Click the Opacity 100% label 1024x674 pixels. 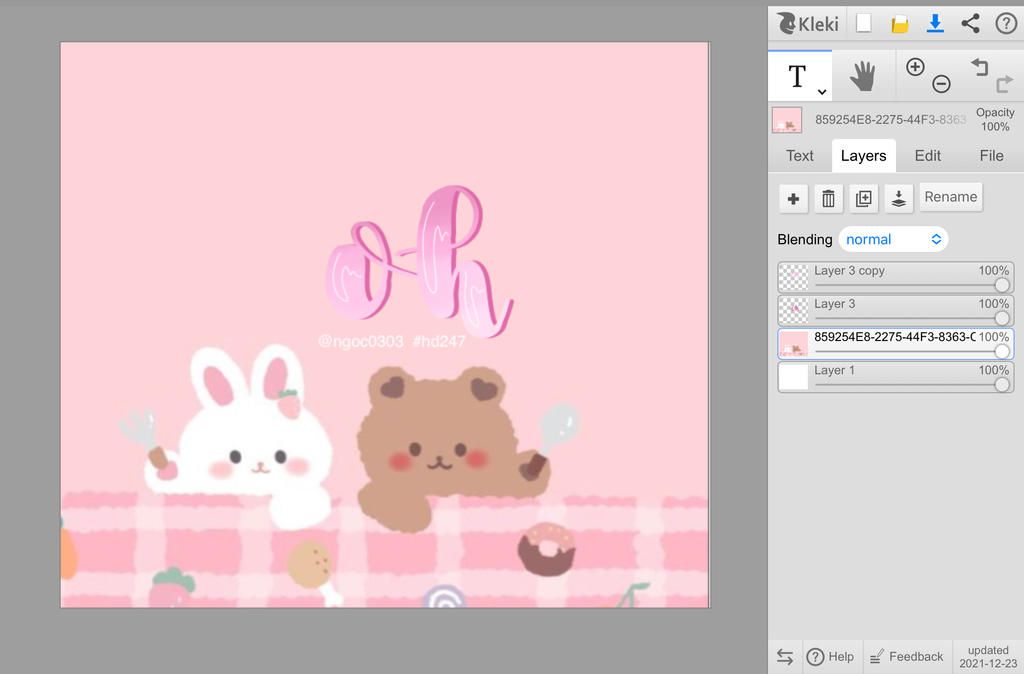[995, 120]
